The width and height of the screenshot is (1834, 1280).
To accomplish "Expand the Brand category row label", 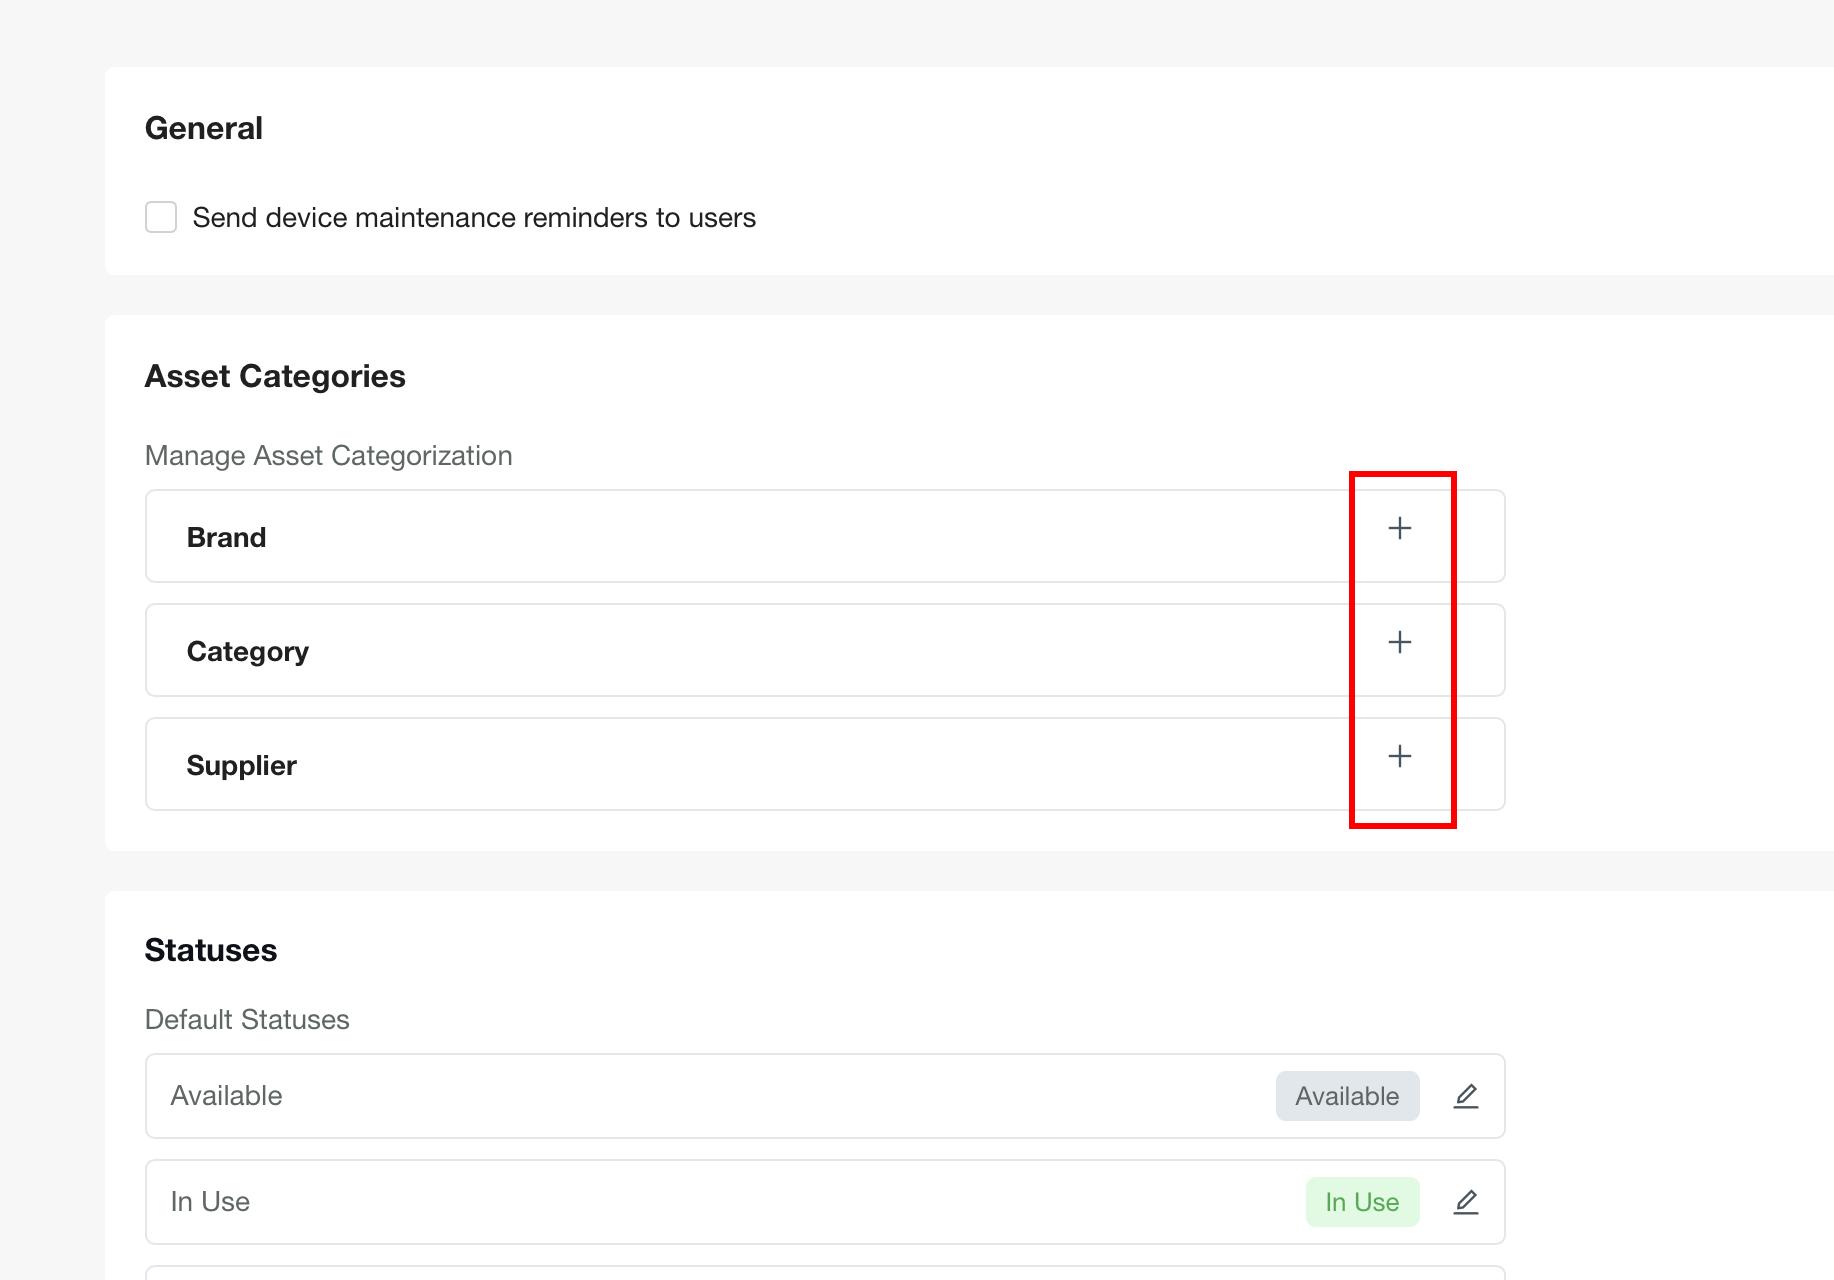I will pos(226,537).
